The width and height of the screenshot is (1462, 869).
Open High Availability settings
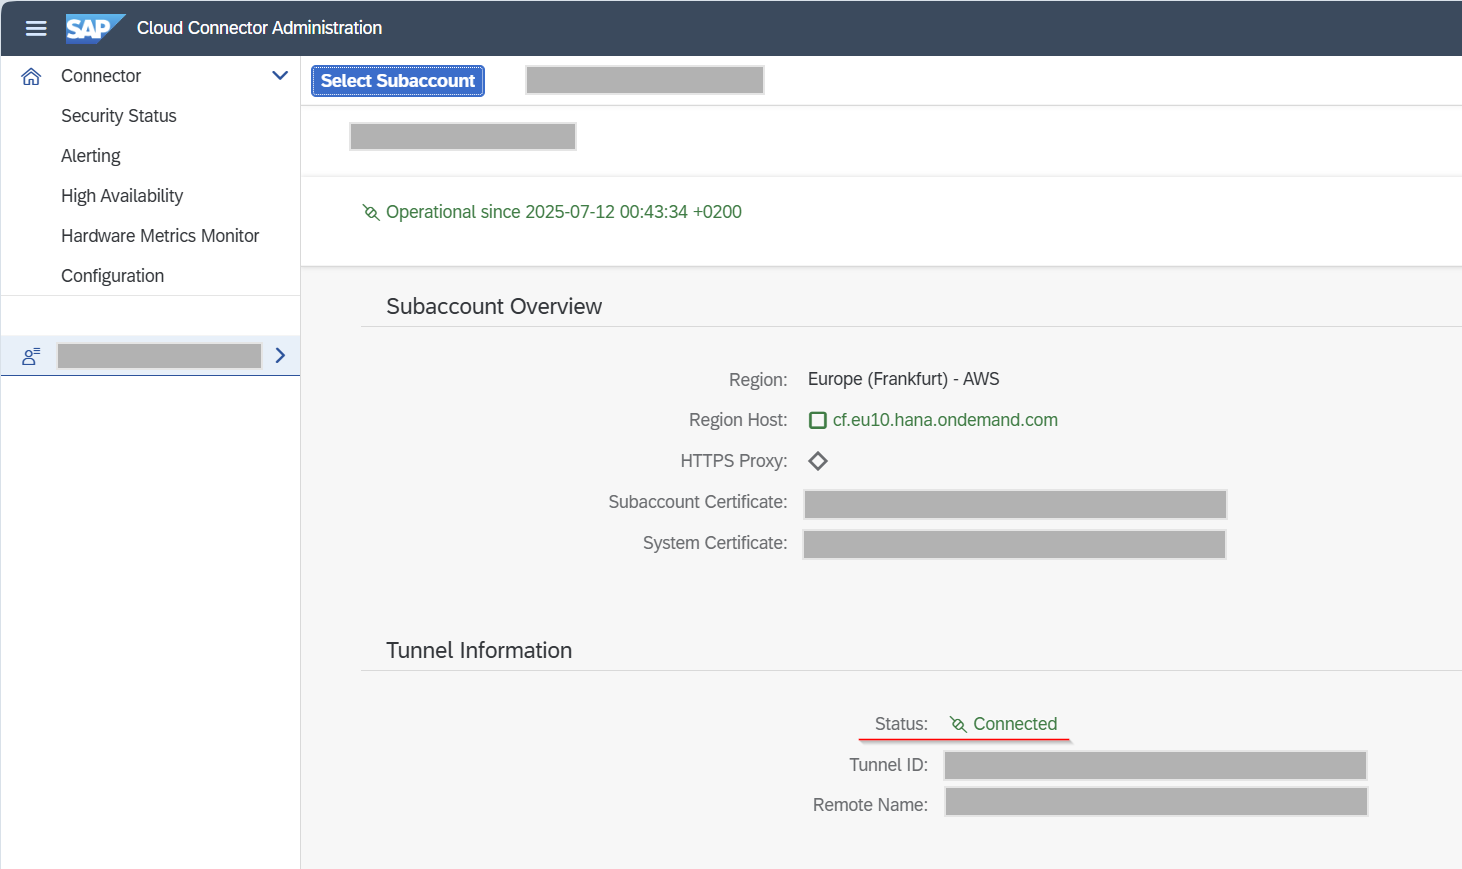click(x=122, y=196)
